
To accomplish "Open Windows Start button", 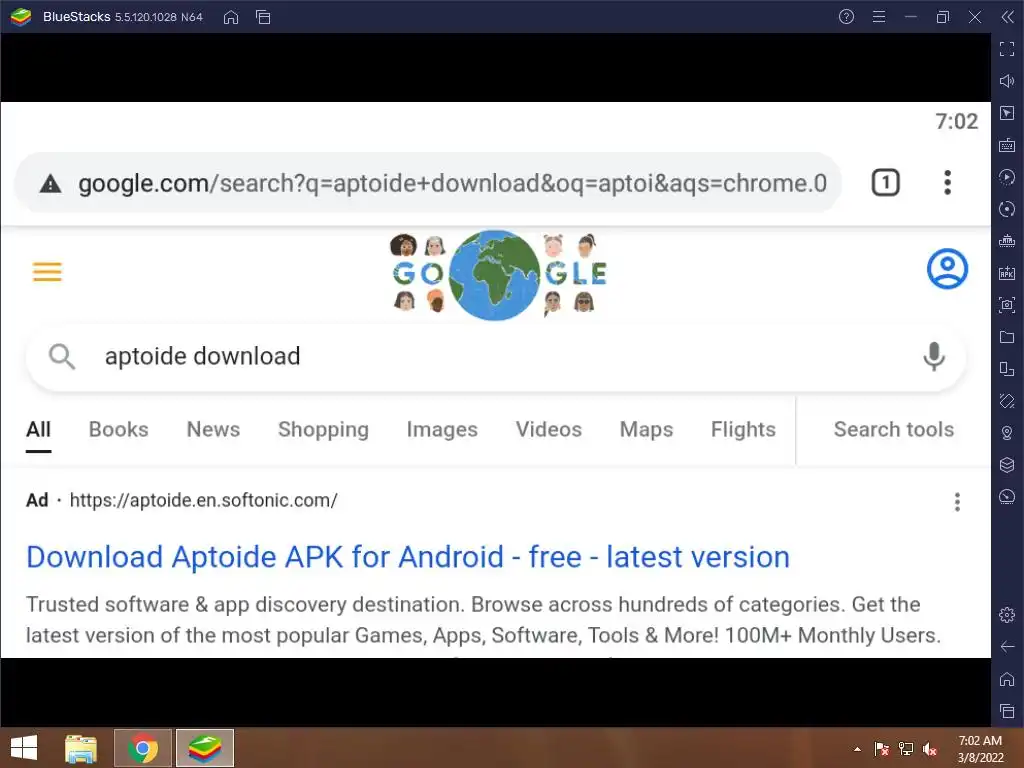I will [24, 748].
